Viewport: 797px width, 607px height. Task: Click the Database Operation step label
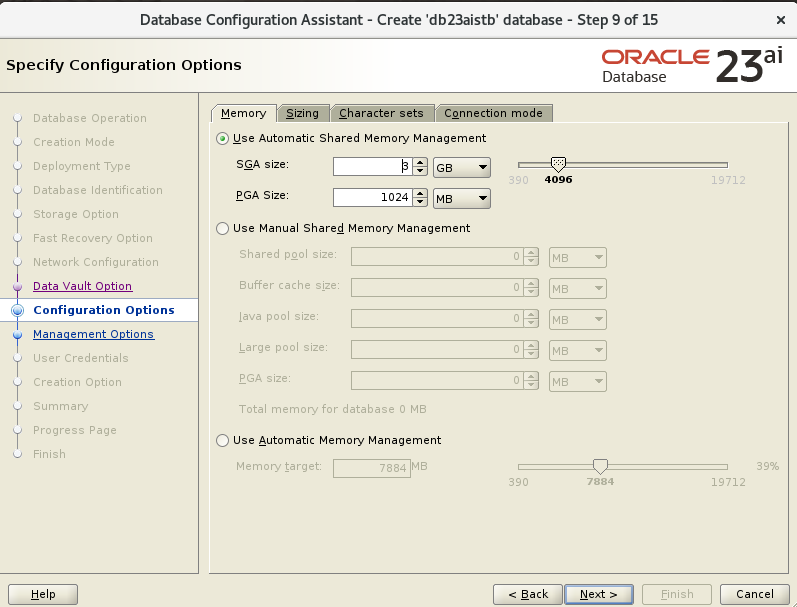(90, 118)
